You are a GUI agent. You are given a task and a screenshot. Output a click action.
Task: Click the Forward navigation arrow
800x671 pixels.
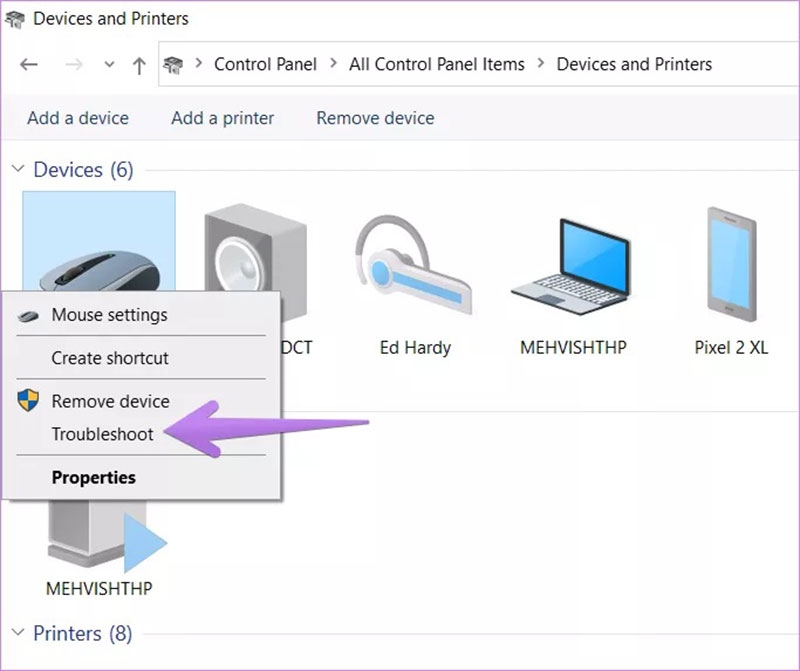pyautogui.click(x=74, y=65)
